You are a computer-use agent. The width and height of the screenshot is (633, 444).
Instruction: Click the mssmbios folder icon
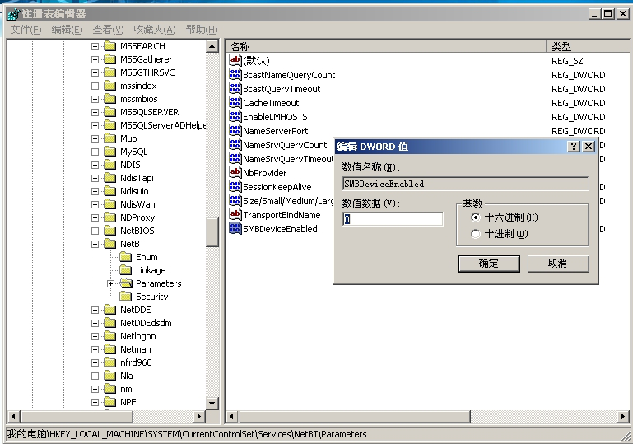tap(110, 99)
